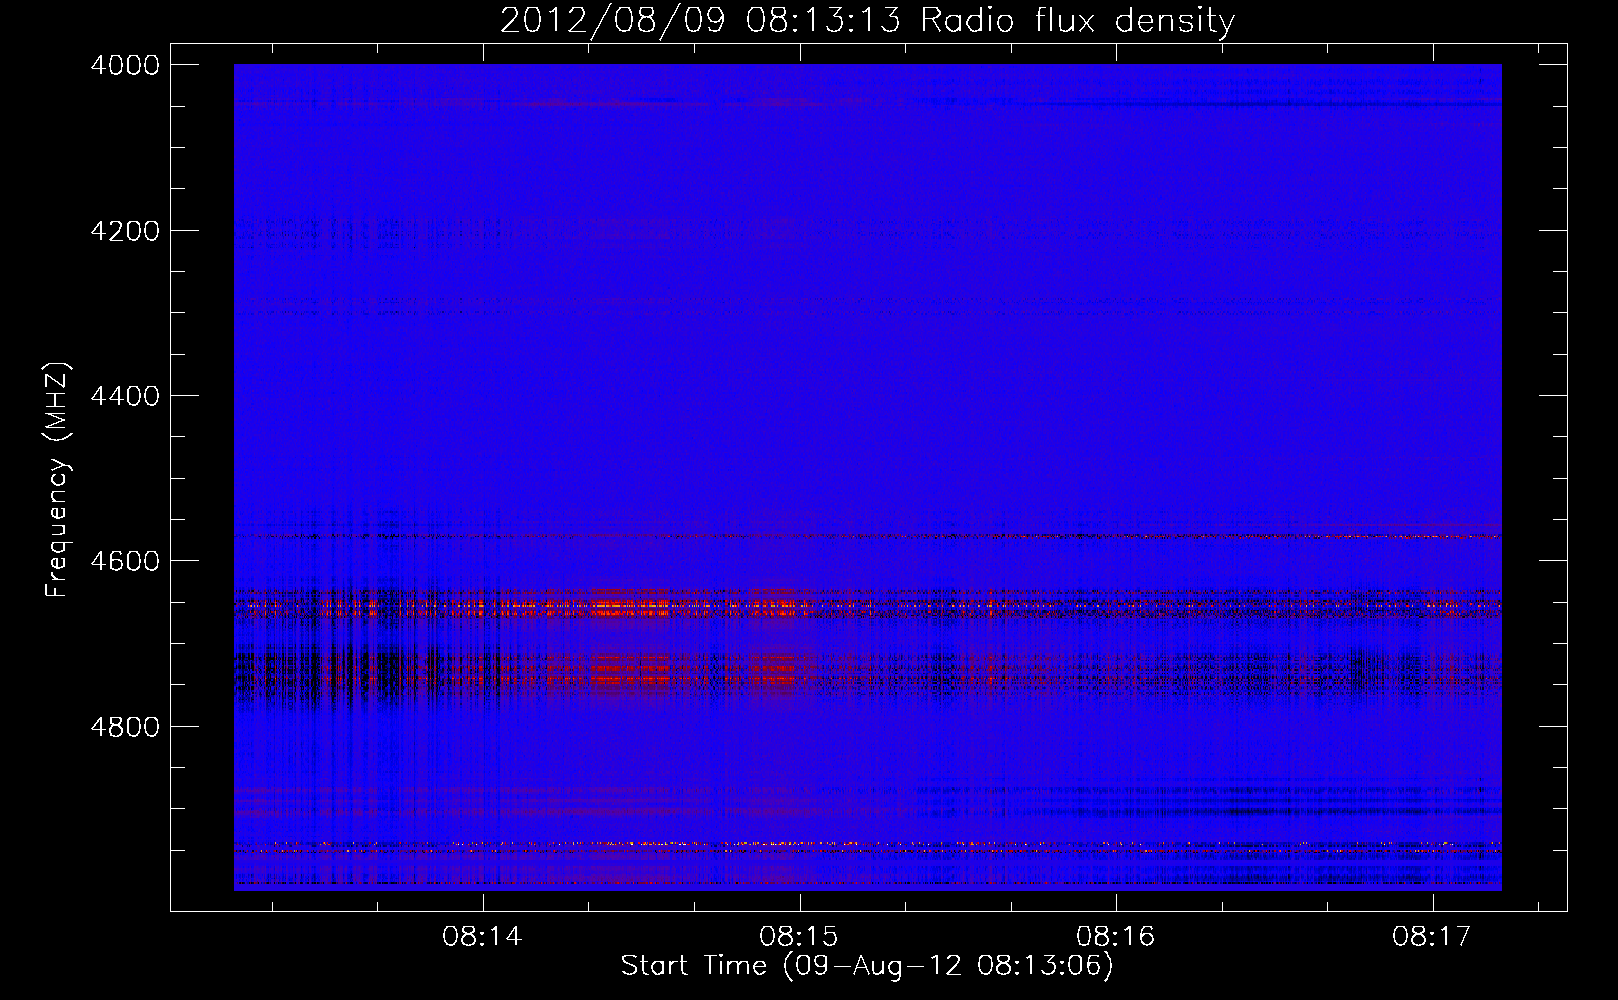Click the 08:16 time axis label
The width and height of the screenshot is (1618, 1000).
pyautogui.click(x=1116, y=937)
